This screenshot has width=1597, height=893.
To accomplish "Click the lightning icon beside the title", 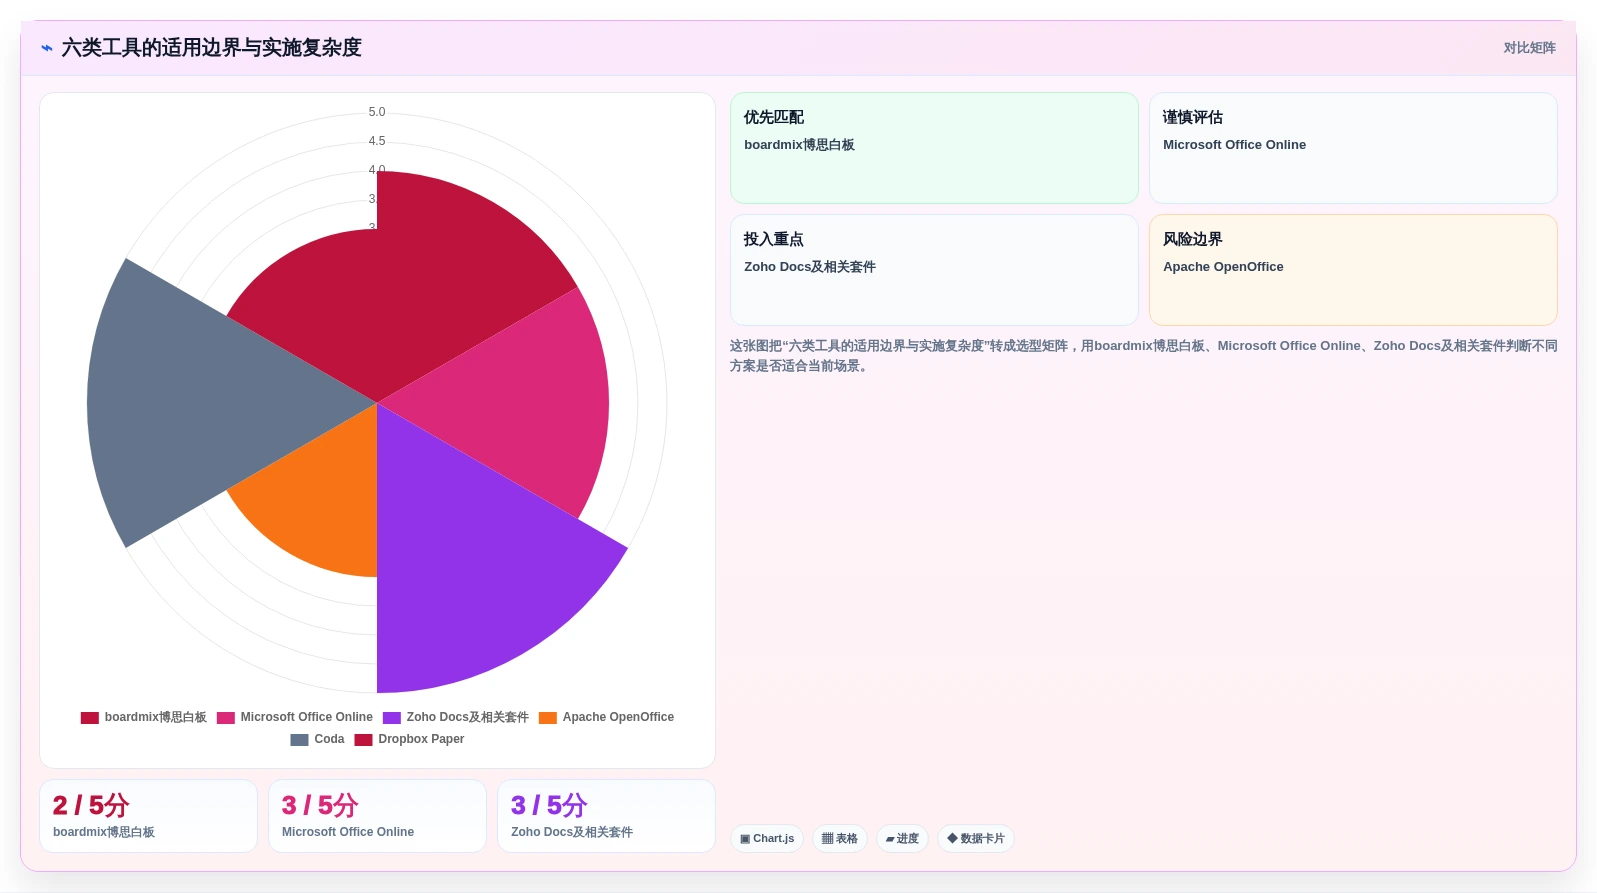I will (x=47, y=48).
